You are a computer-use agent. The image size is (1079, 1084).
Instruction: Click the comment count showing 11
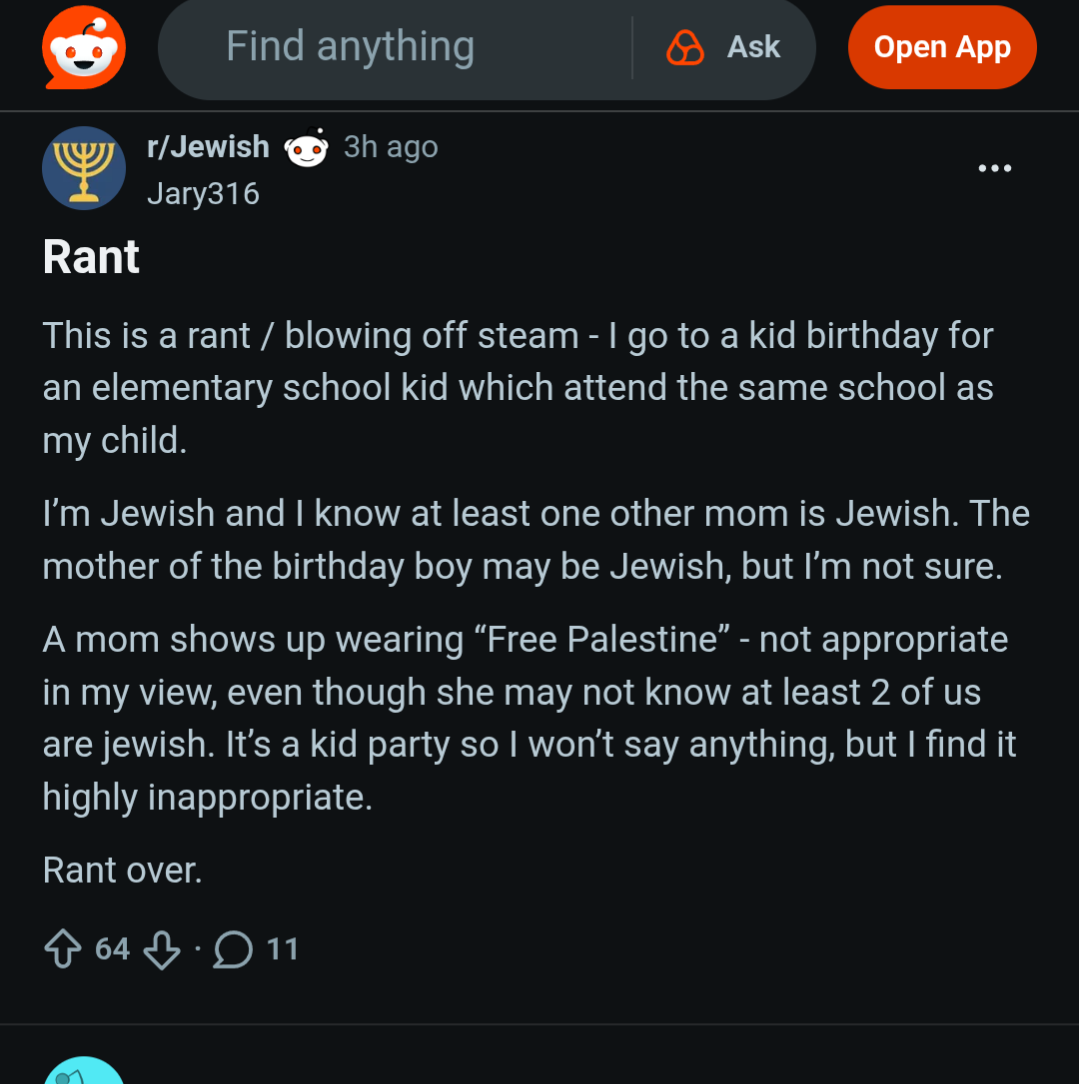point(283,949)
